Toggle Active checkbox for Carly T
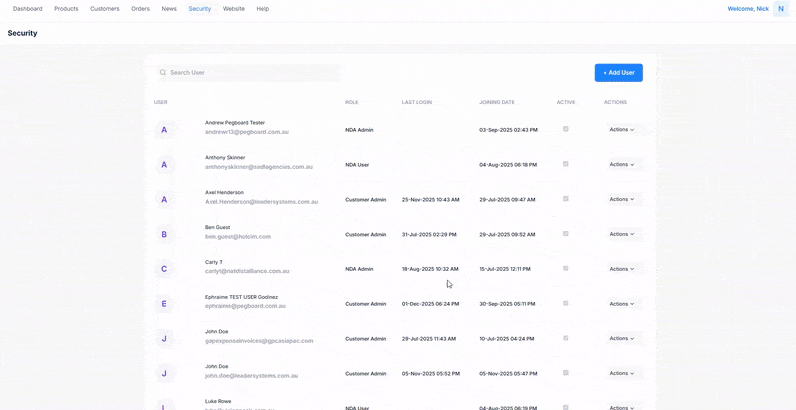Image resolution: width=796 pixels, height=410 pixels. pos(566,268)
